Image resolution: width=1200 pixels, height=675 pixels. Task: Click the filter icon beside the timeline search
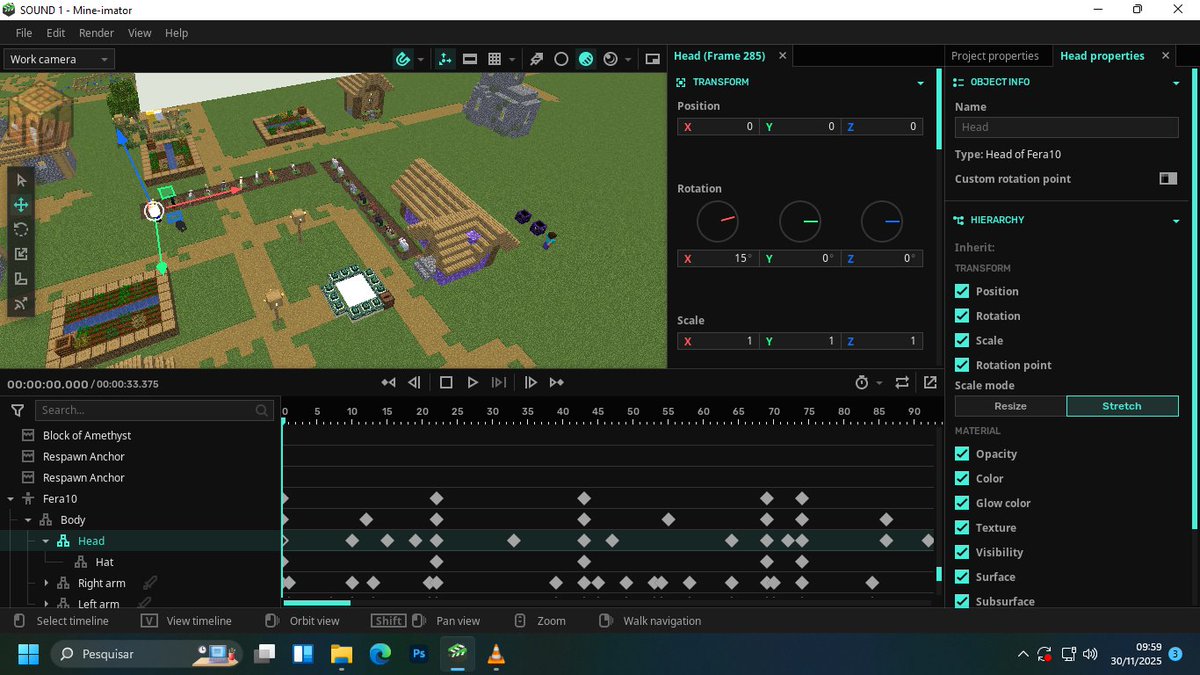click(17, 410)
